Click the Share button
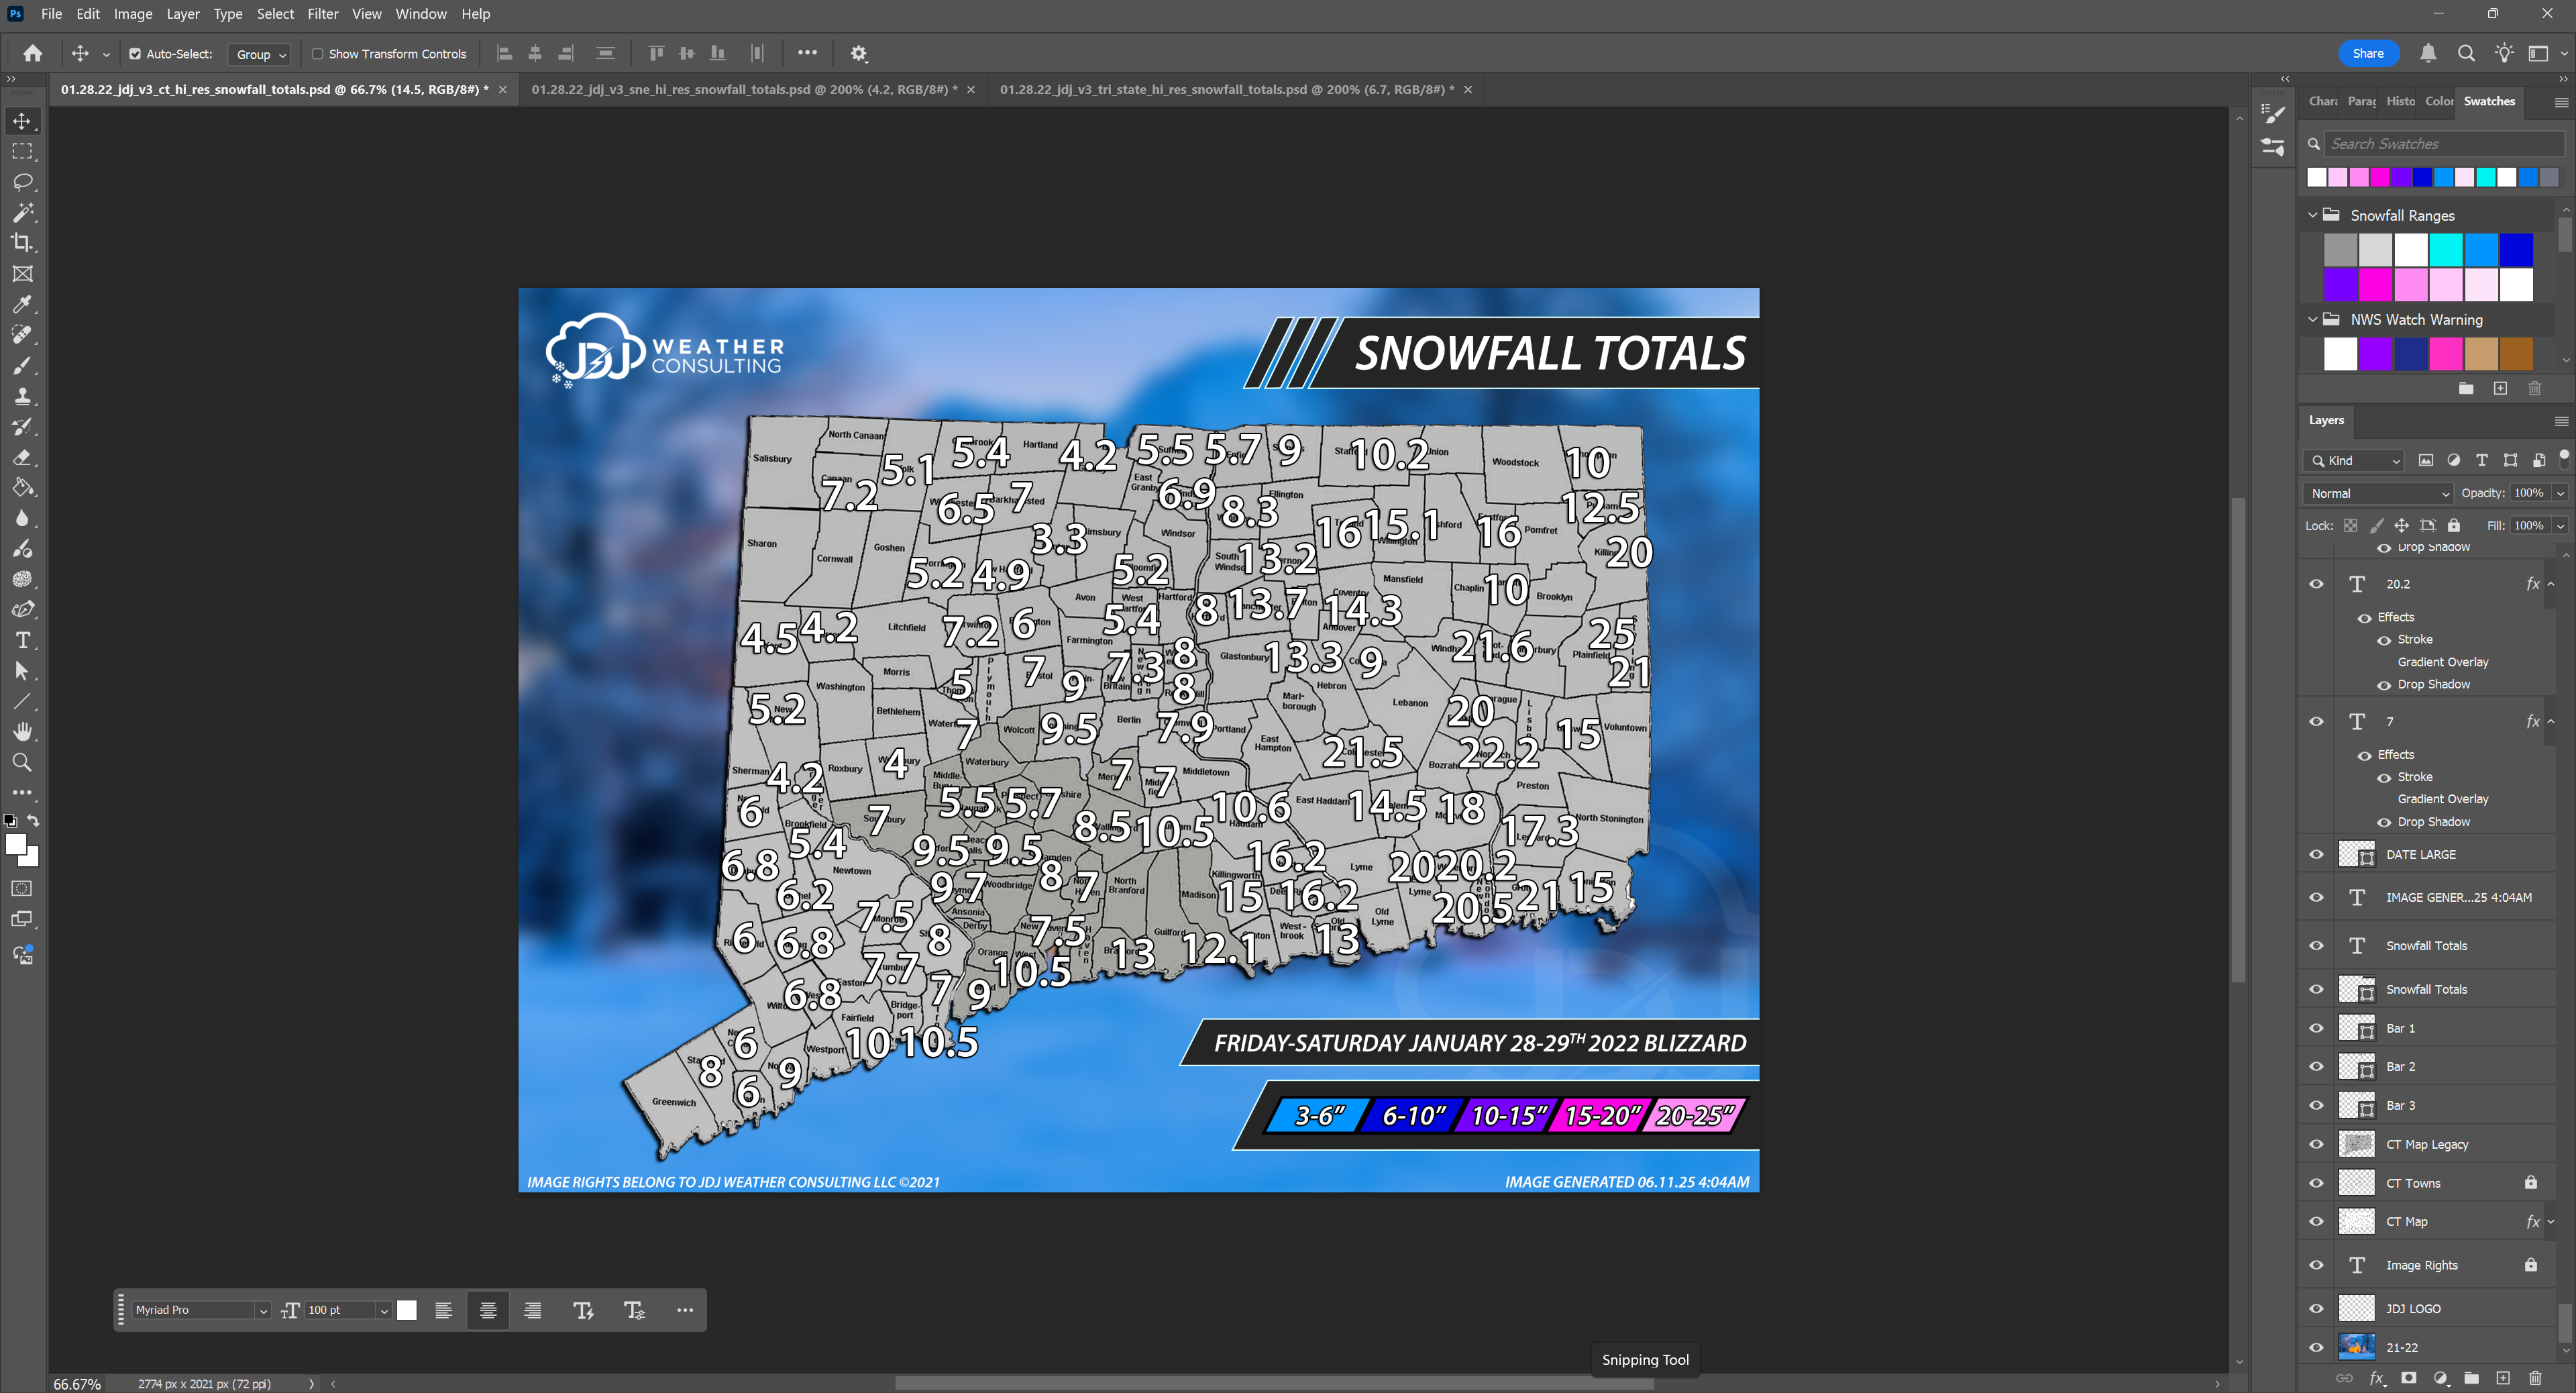Viewport: 2576px width, 1393px height. coord(2367,54)
